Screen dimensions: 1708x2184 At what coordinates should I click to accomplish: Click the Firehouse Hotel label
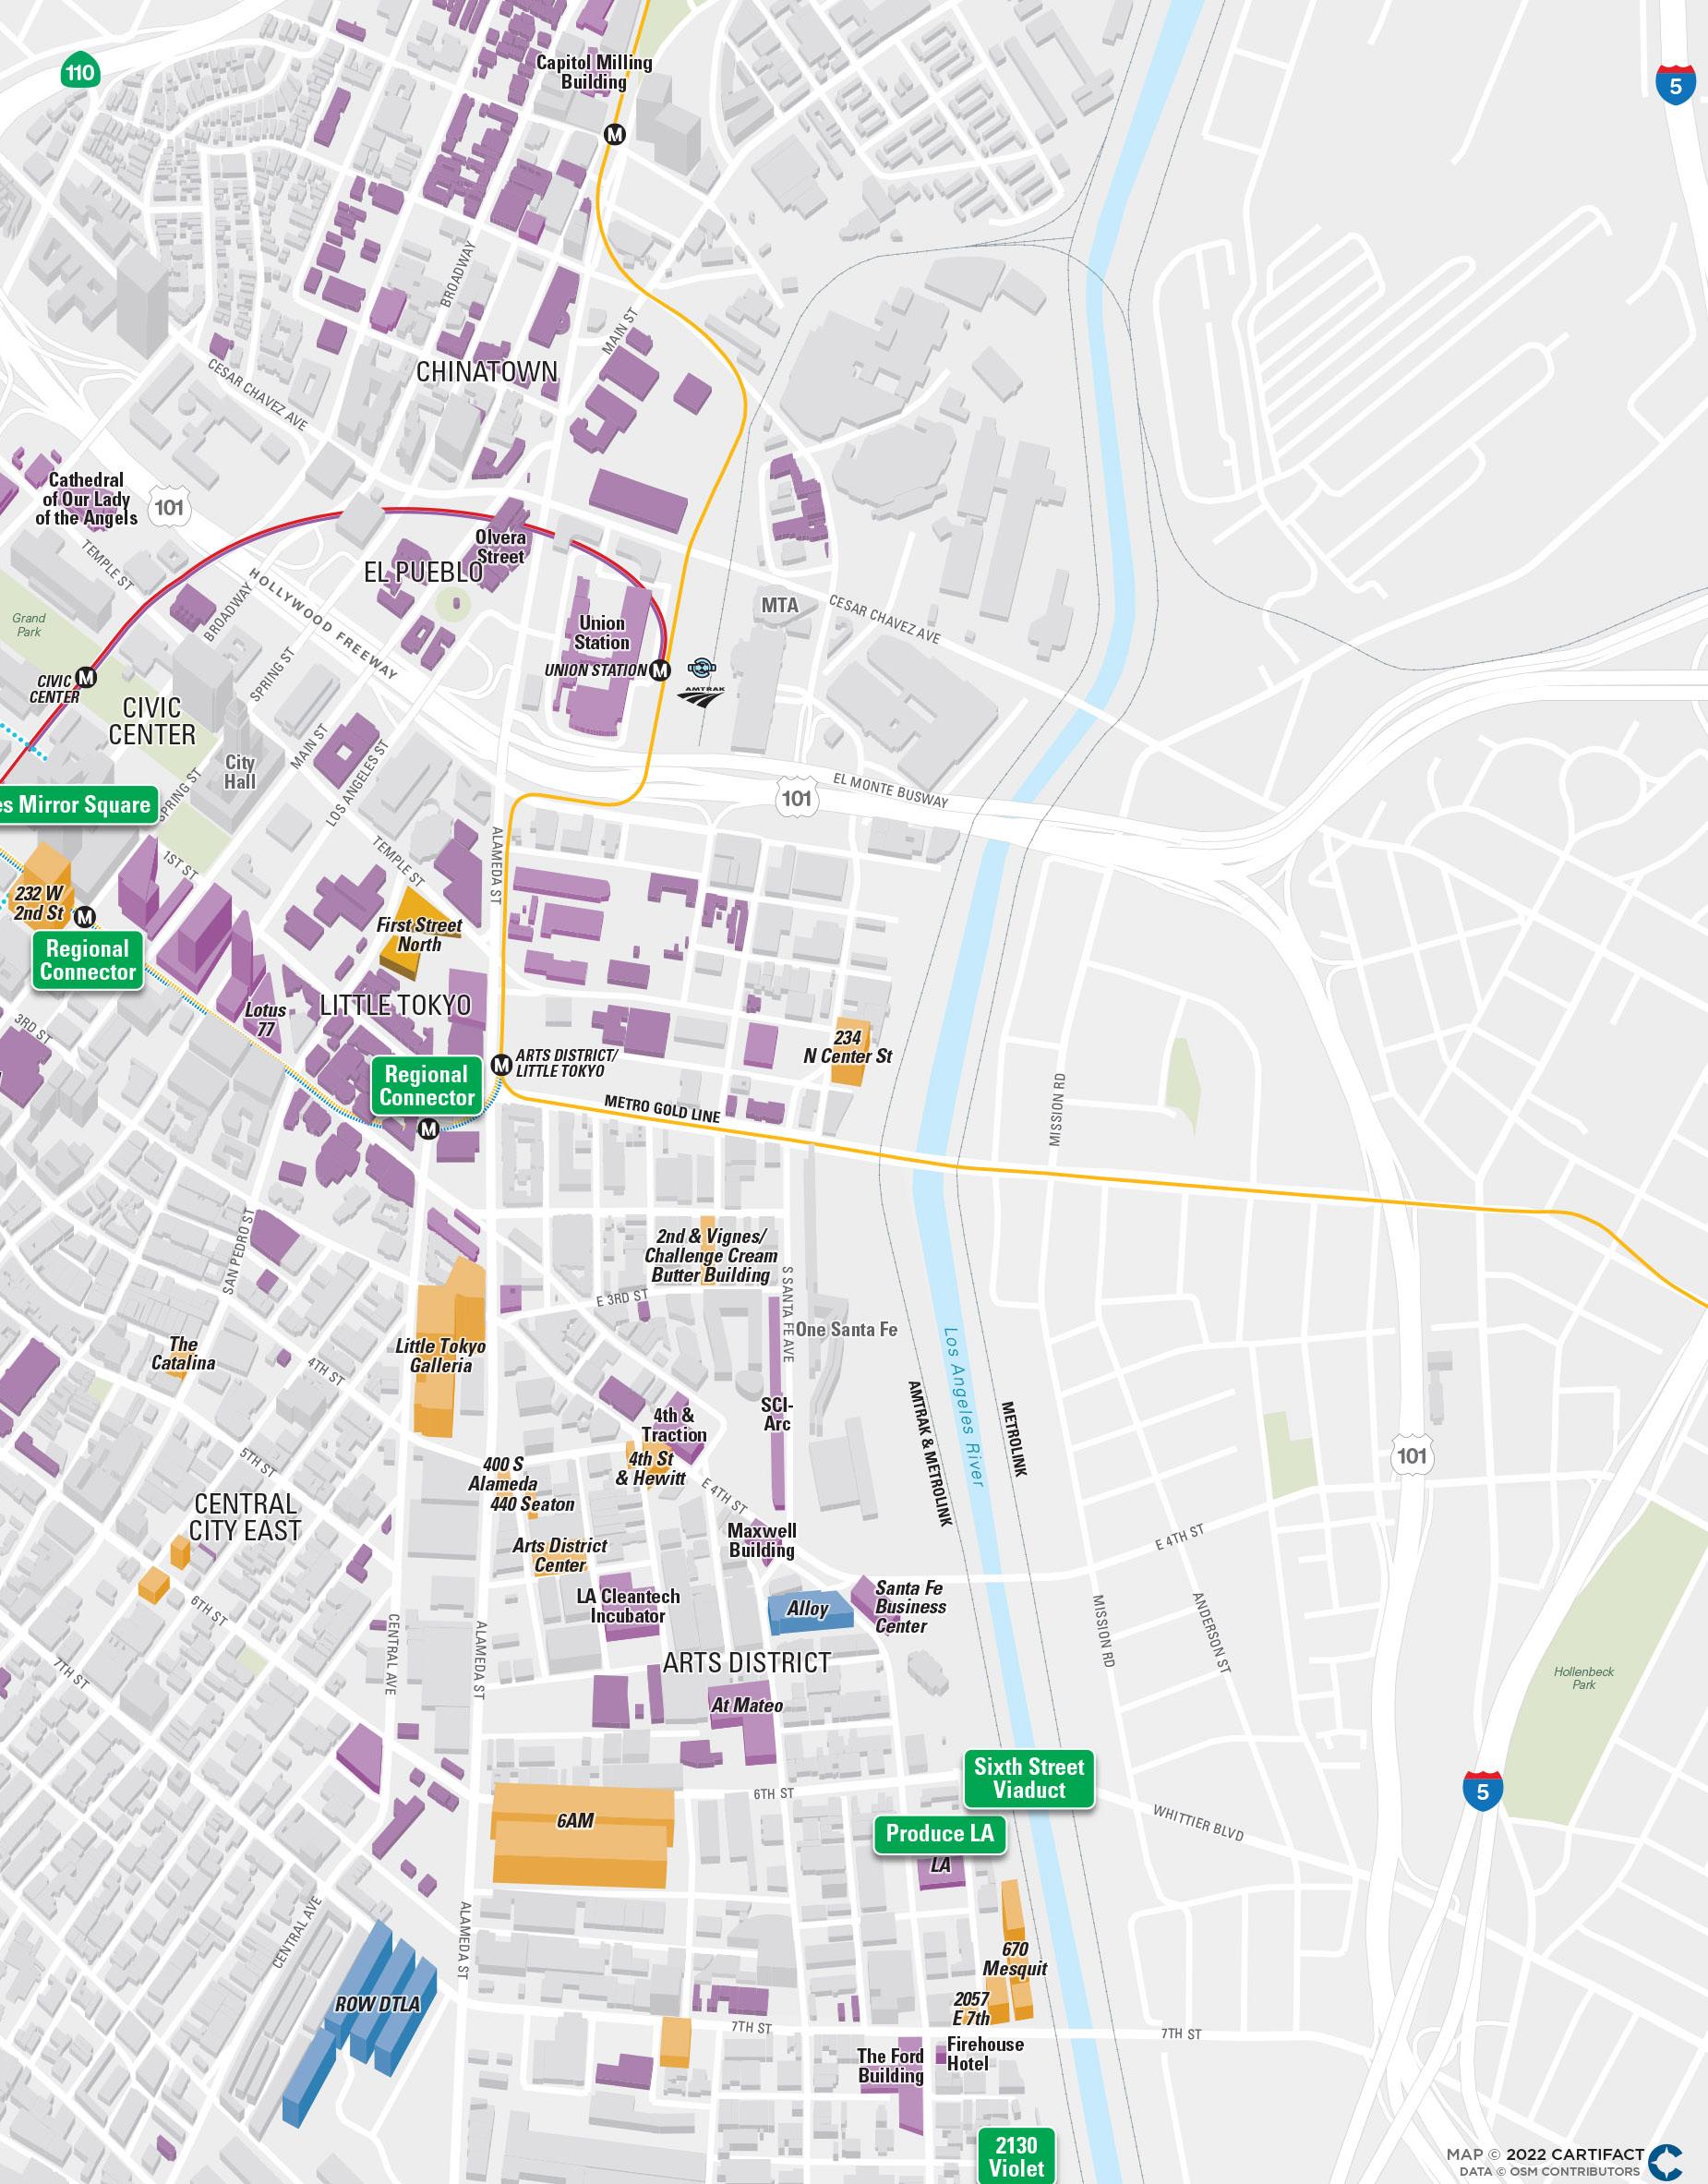pos(985,2053)
